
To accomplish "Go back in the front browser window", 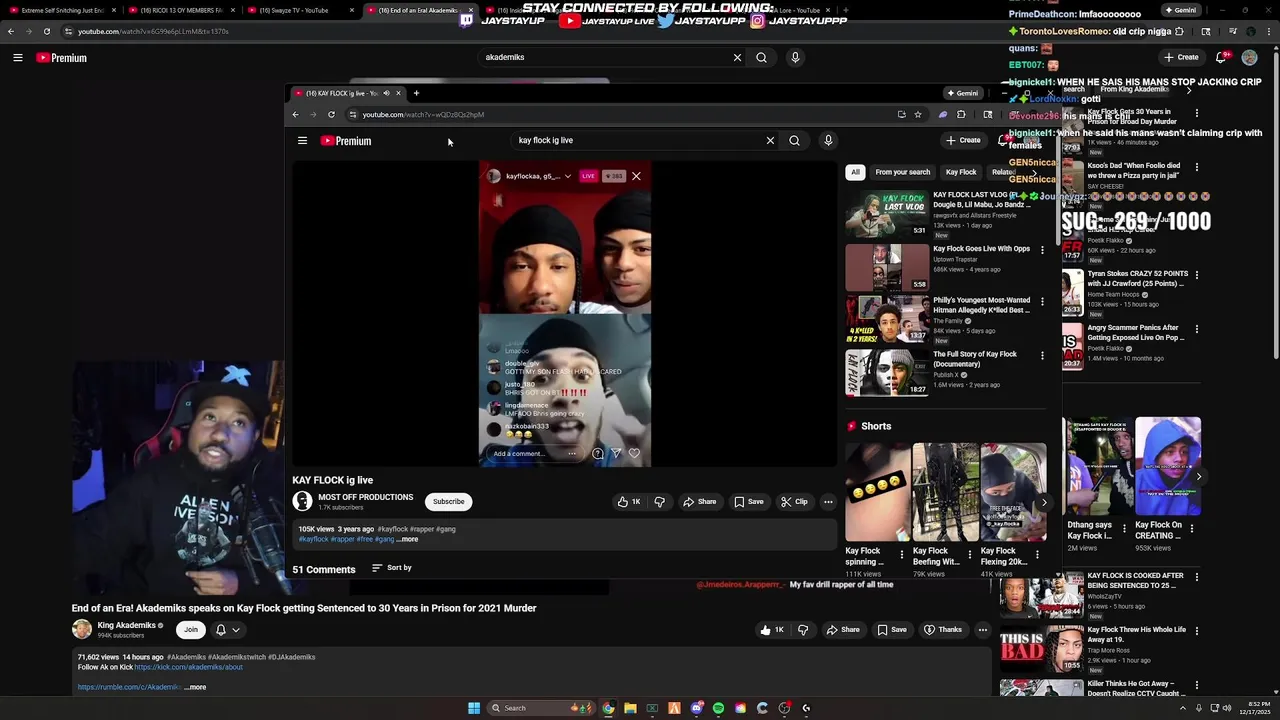I will click(x=295, y=114).
